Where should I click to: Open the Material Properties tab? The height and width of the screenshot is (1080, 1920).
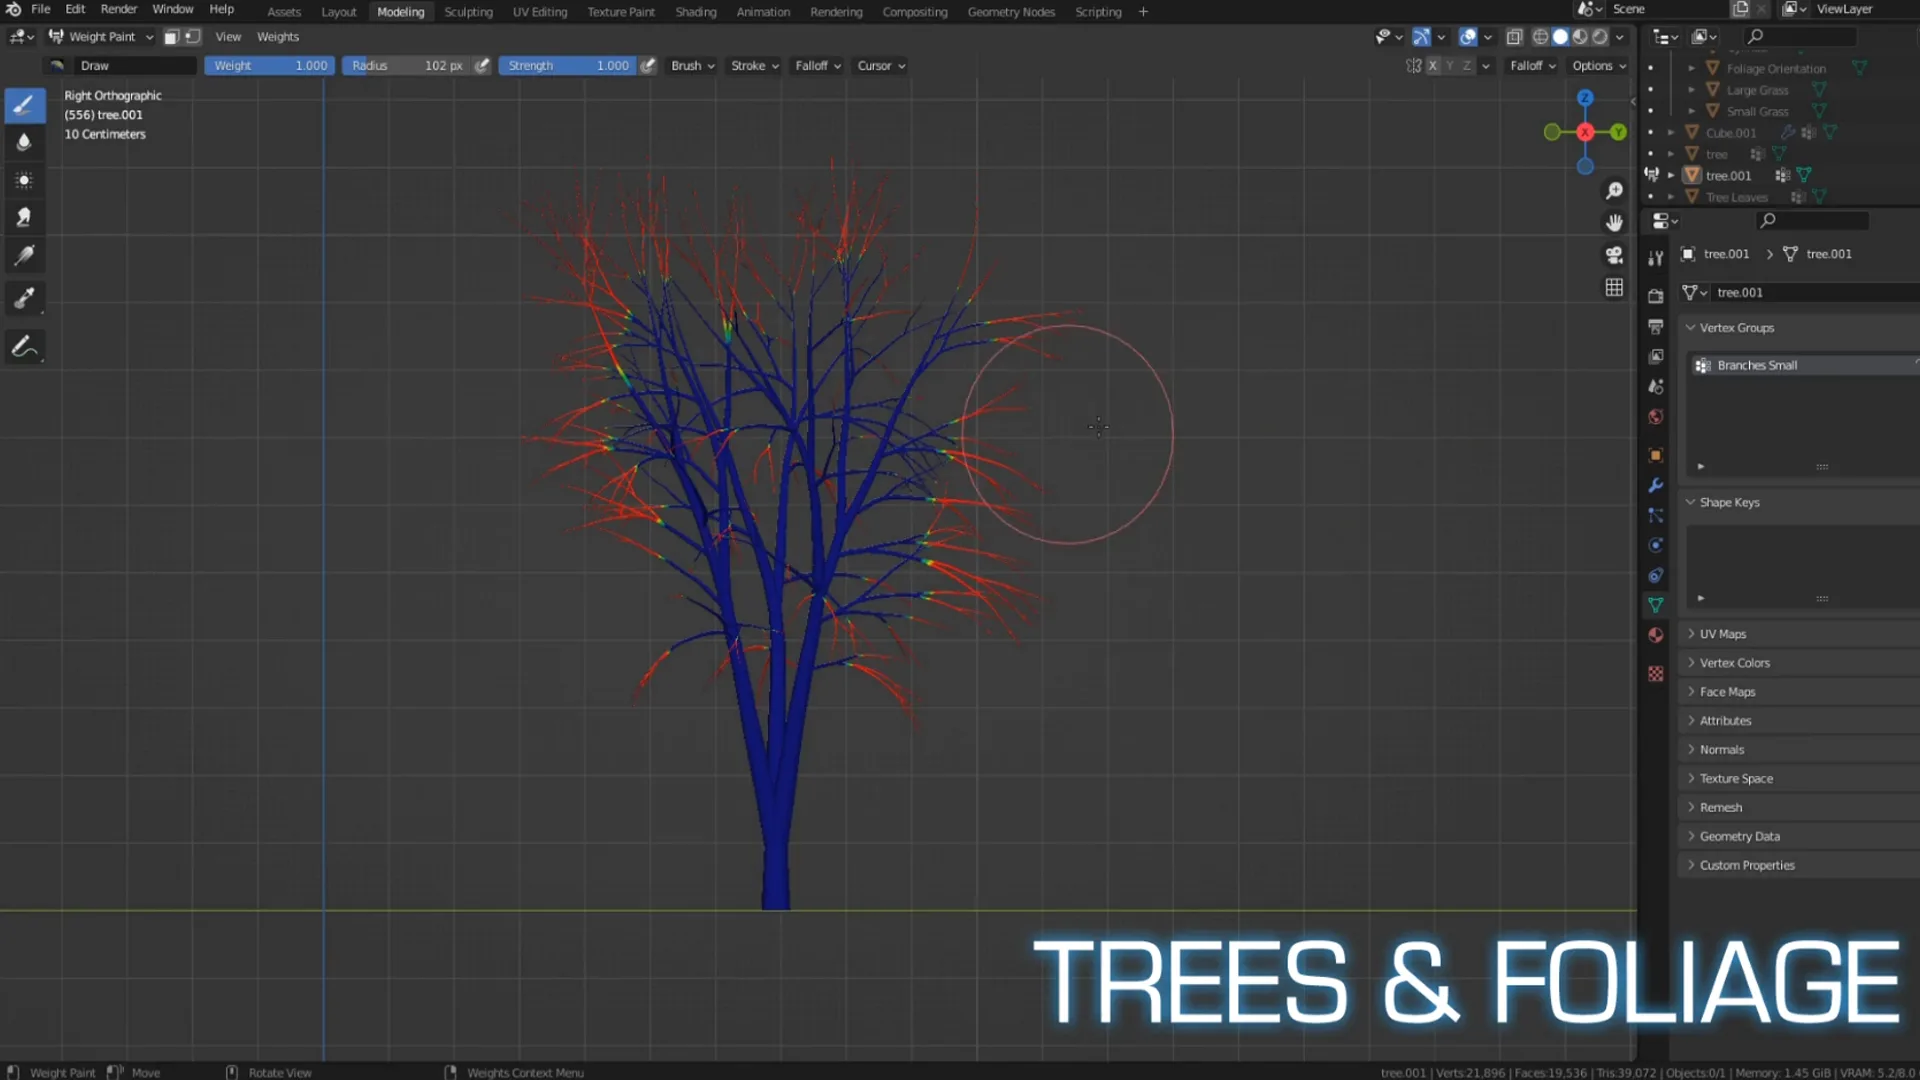1655,635
